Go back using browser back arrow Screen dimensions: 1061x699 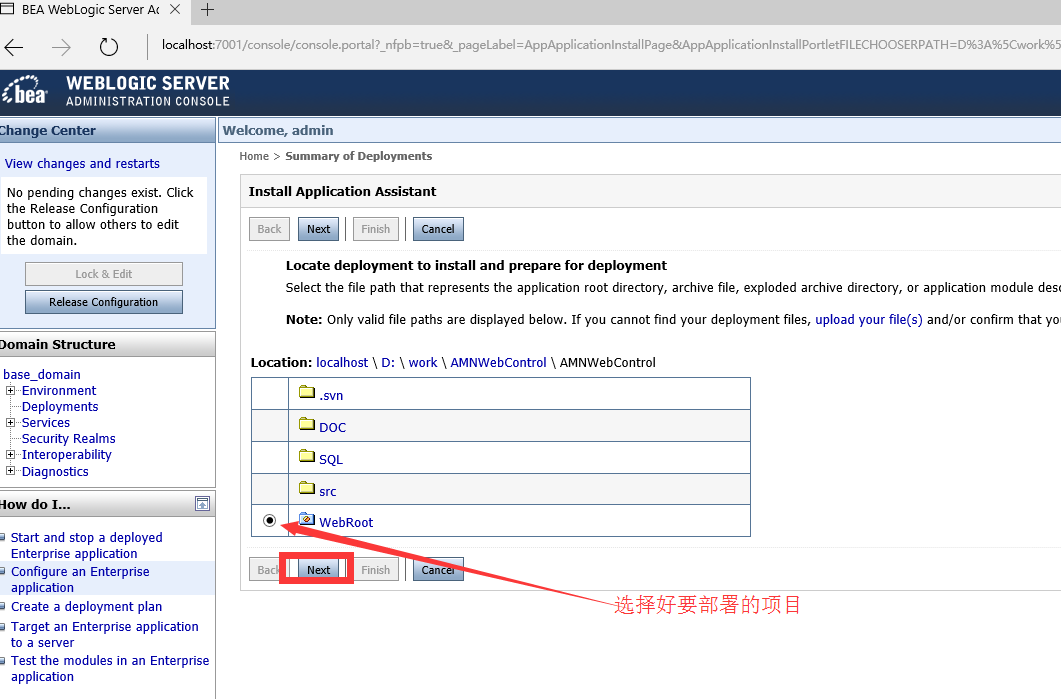coord(14,47)
